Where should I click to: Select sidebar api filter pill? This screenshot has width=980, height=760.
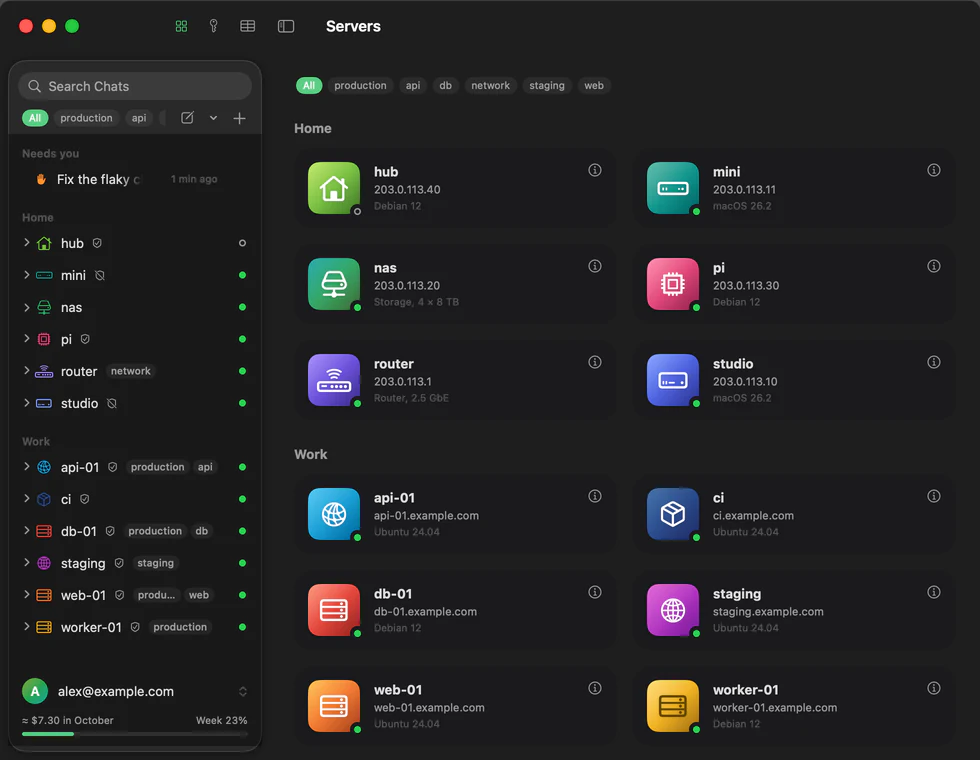point(139,118)
